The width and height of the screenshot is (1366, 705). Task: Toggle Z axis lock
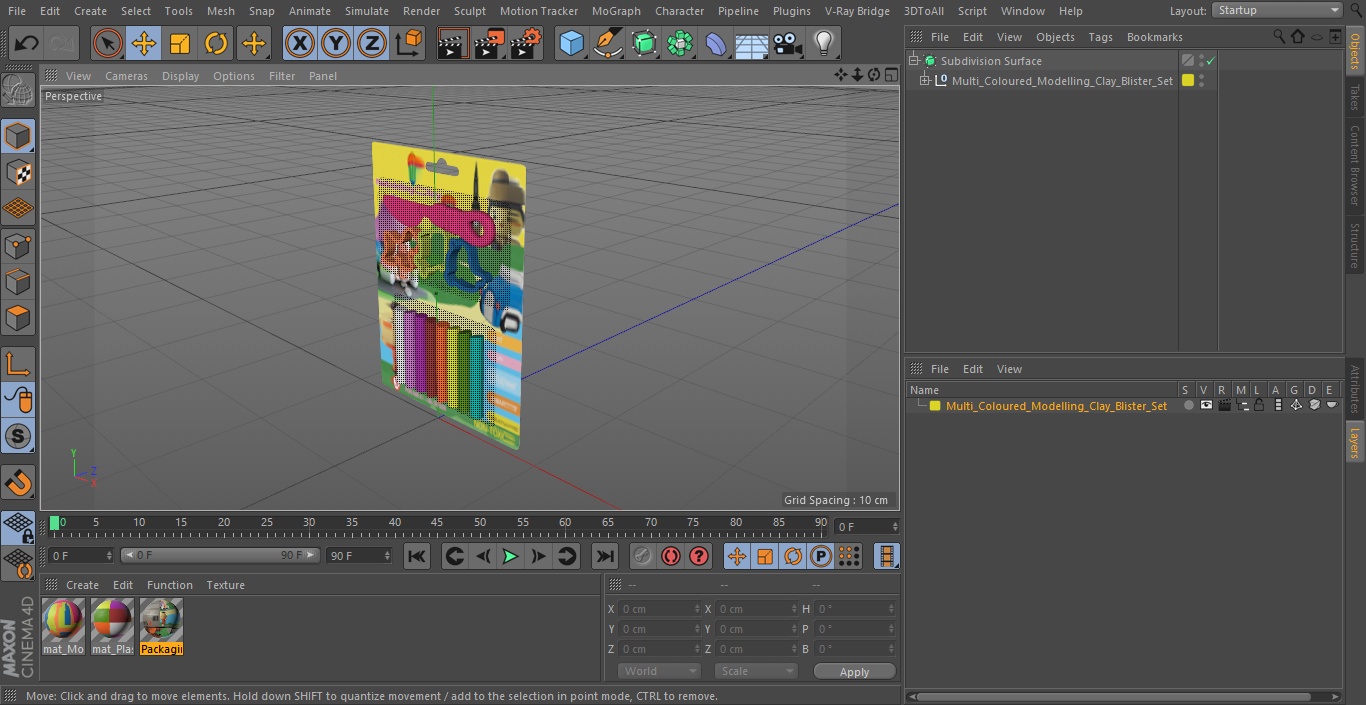point(372,43)
